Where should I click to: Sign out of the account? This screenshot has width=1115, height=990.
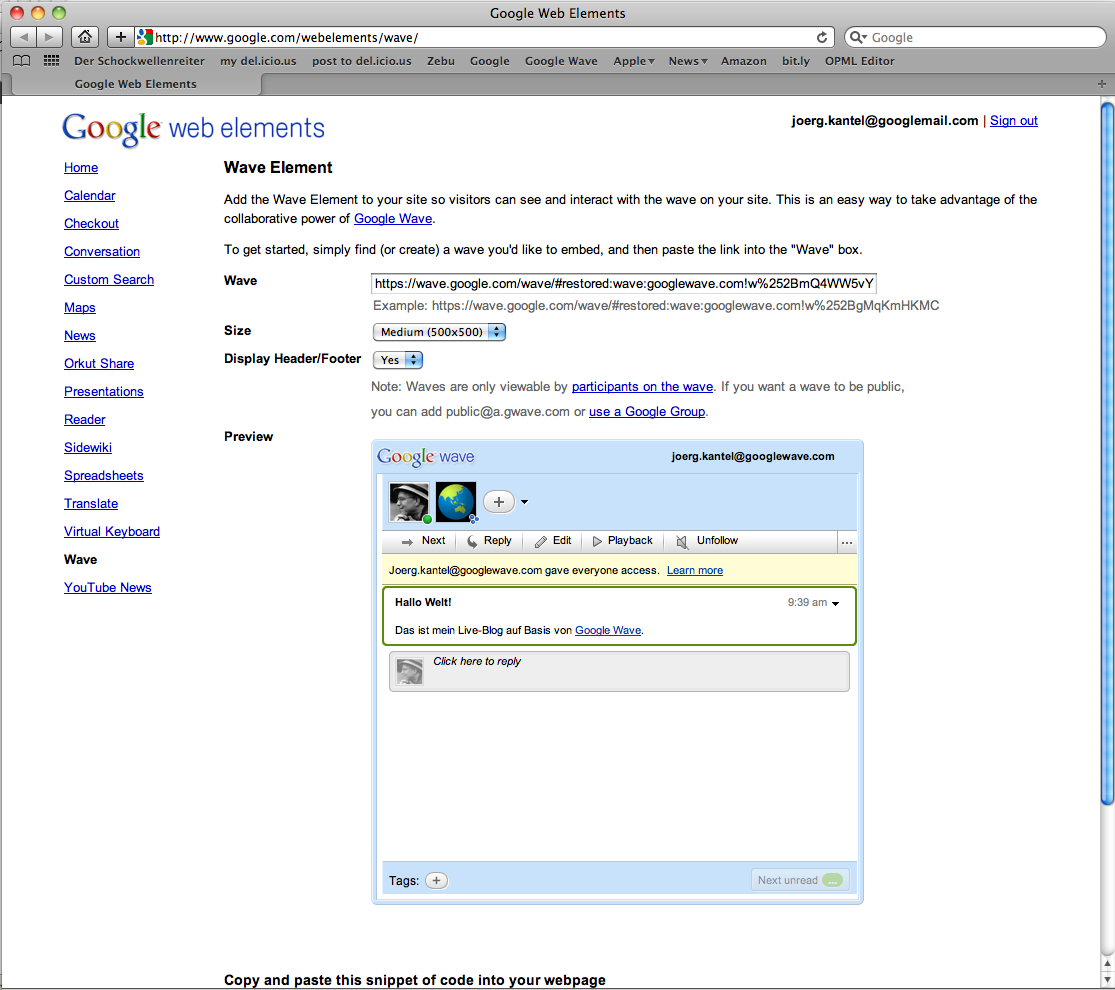click(x=1013, y=121)
